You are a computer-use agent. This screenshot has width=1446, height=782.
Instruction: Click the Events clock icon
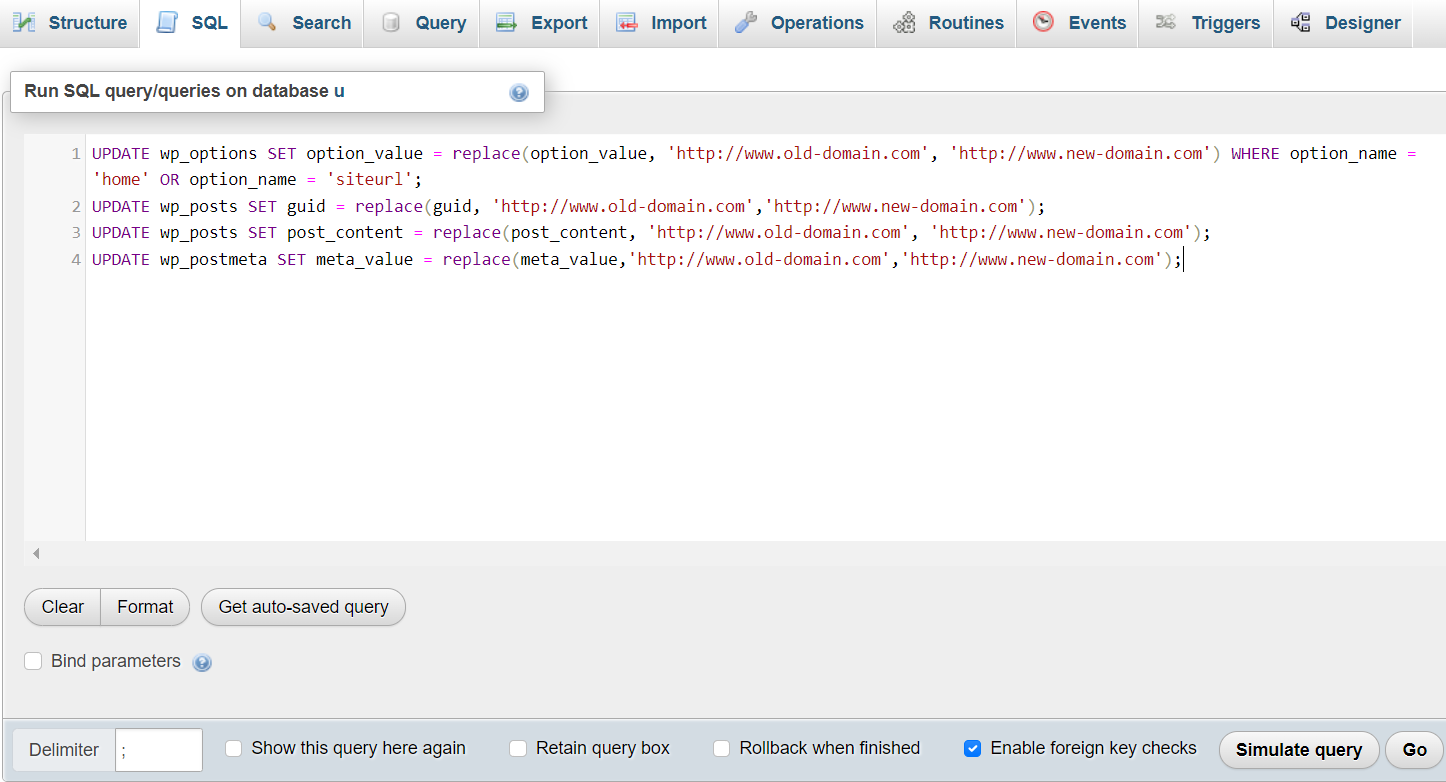click(x=1043, y=22)
